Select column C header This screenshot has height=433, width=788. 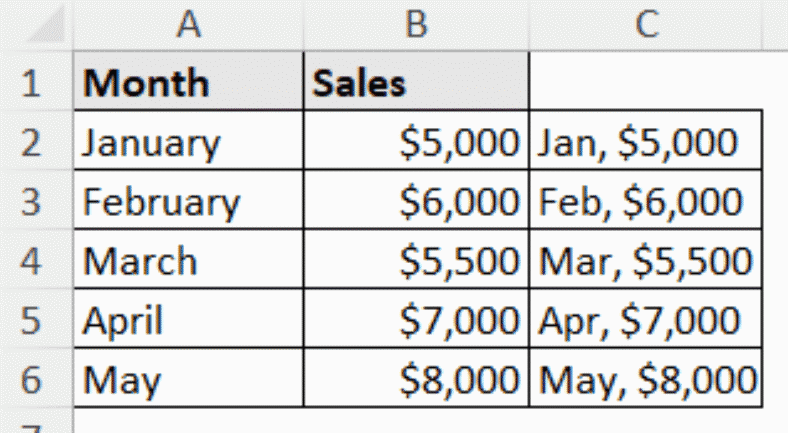(x=646, y=24)
